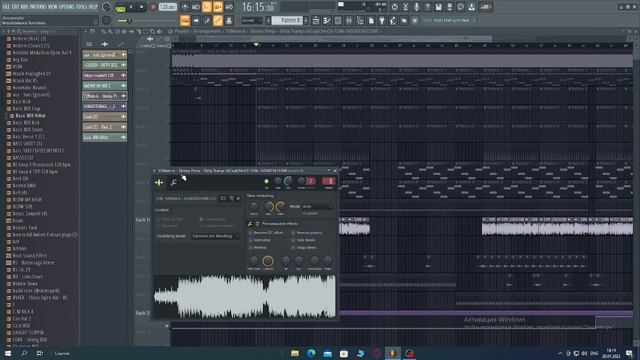Toggle Fade stereo checkbox
The image size is (640, 360).
[293, 240]
